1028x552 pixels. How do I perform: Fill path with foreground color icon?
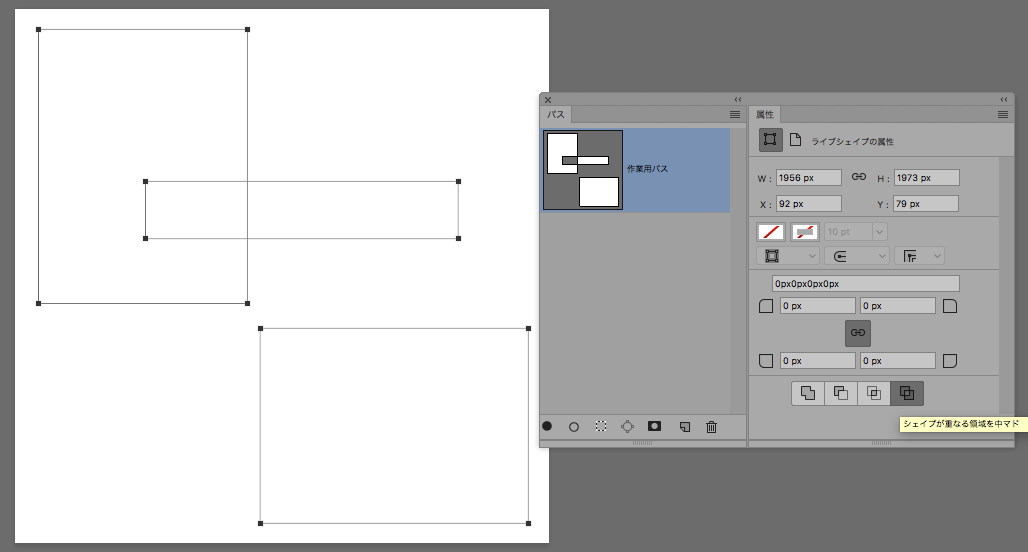(x=547, y=426)
